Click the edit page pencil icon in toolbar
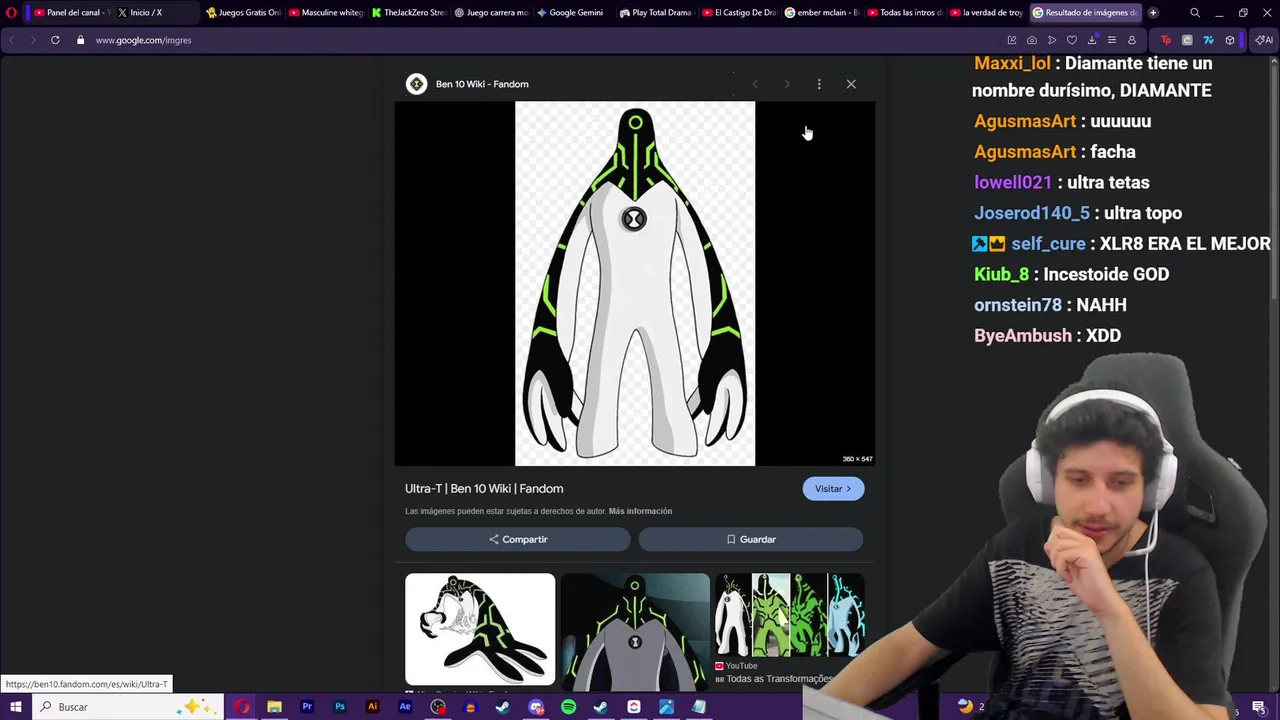Viewport: 1280px width, 720px height. click(1012, 40)
